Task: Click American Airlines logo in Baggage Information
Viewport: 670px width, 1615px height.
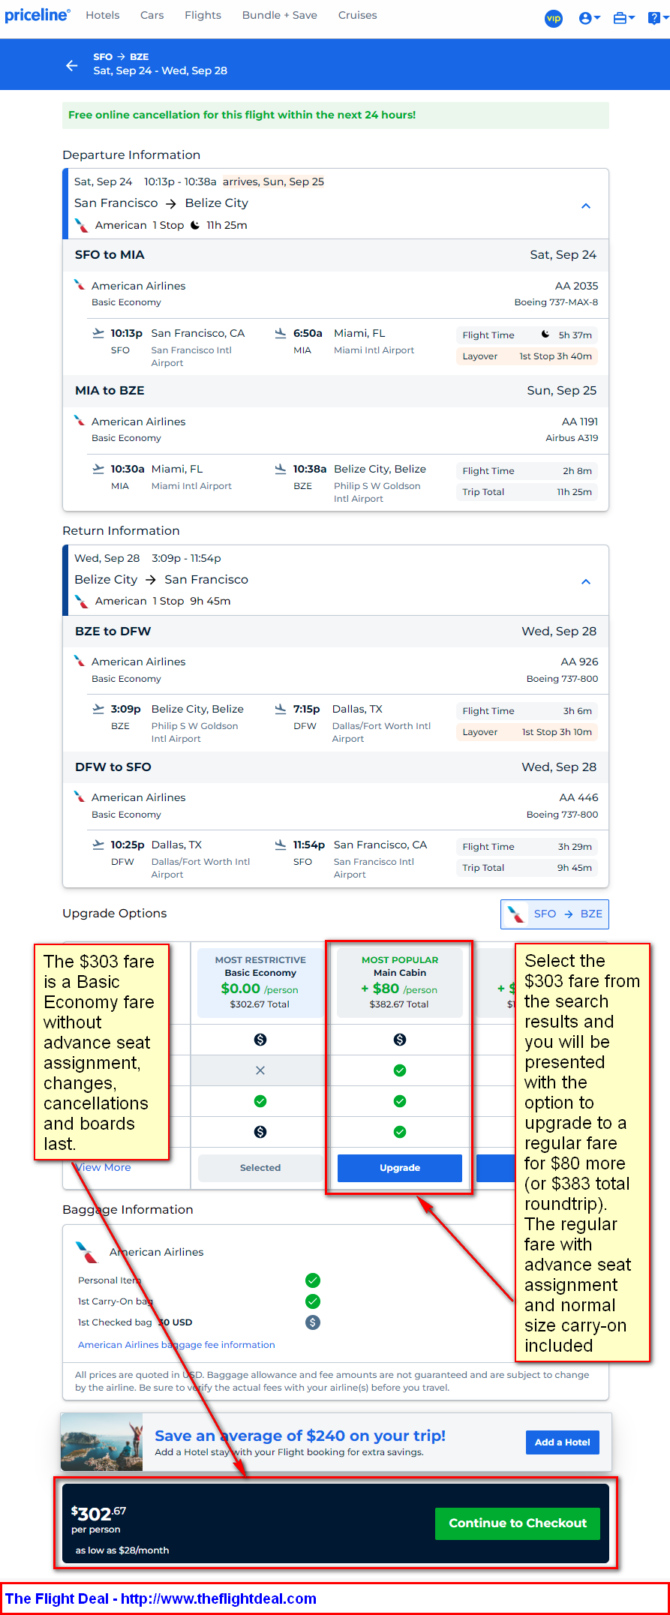Action: point(87,1253)
